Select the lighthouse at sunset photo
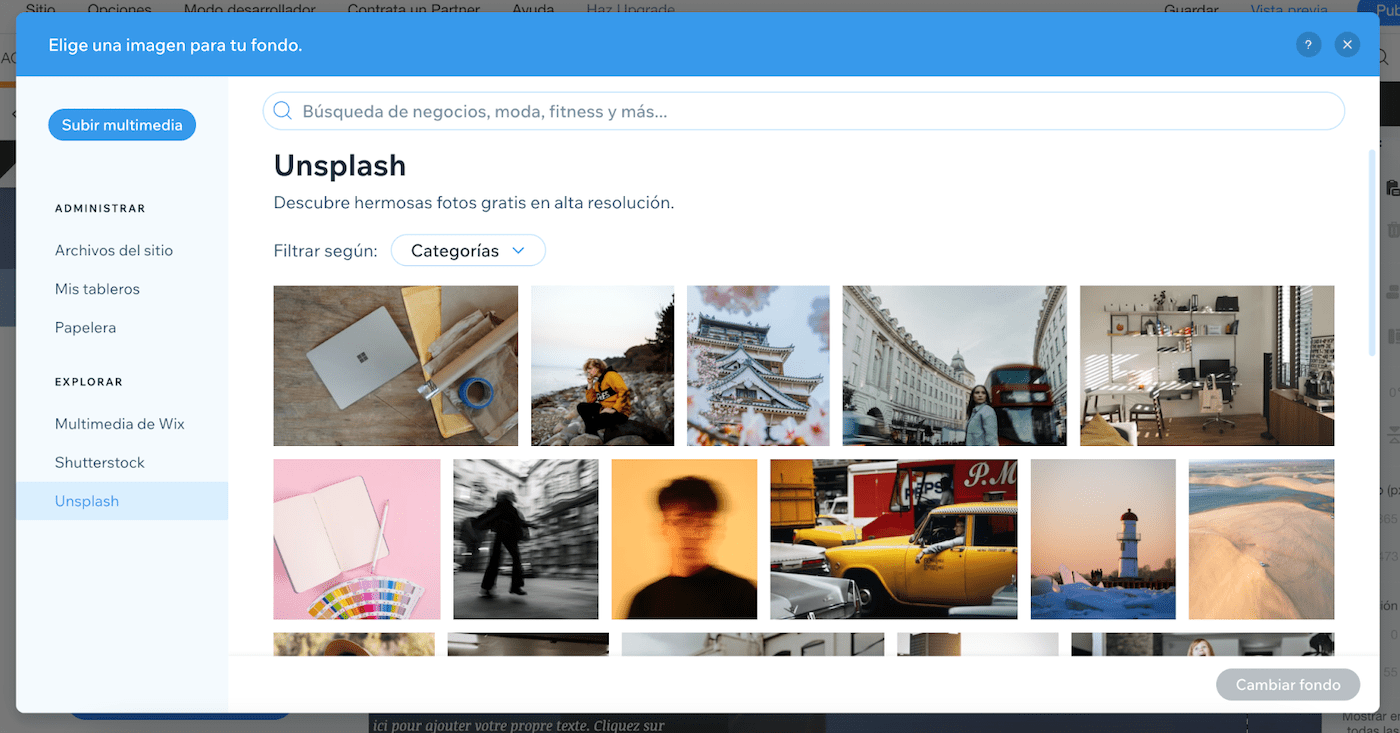 coord(1103,539)
